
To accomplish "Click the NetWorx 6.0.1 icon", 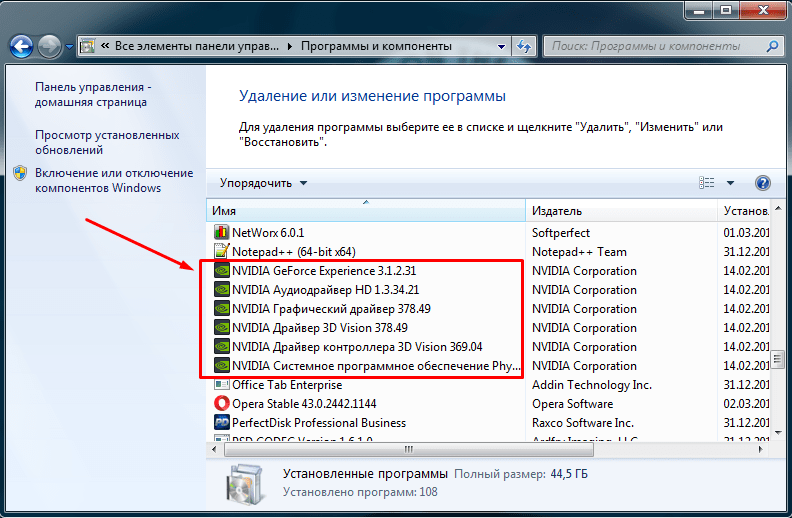I will coord(221,232).
